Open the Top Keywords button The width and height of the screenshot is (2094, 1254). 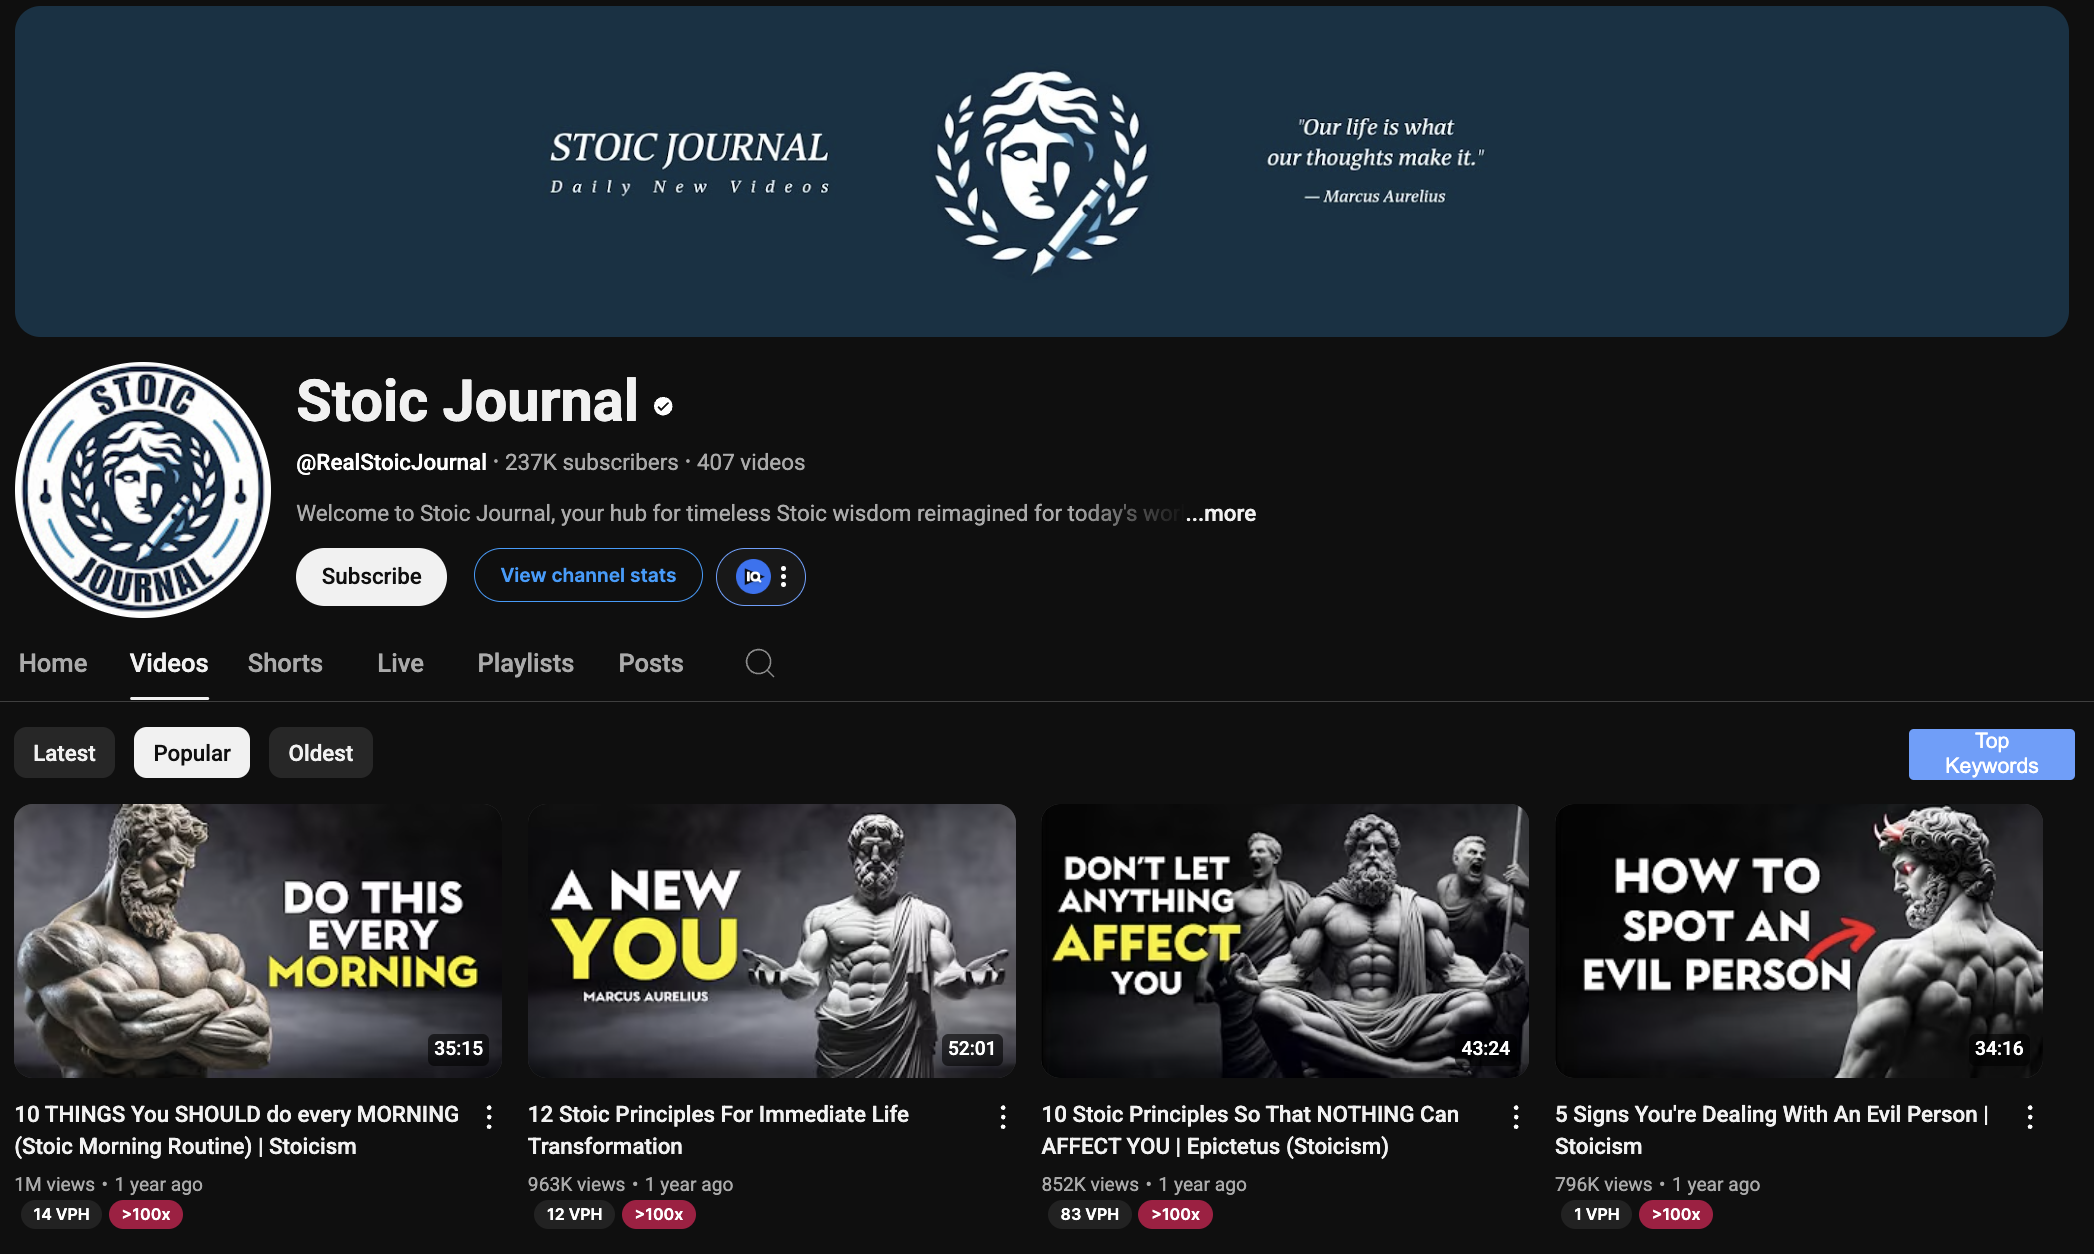pos(1991,754)
